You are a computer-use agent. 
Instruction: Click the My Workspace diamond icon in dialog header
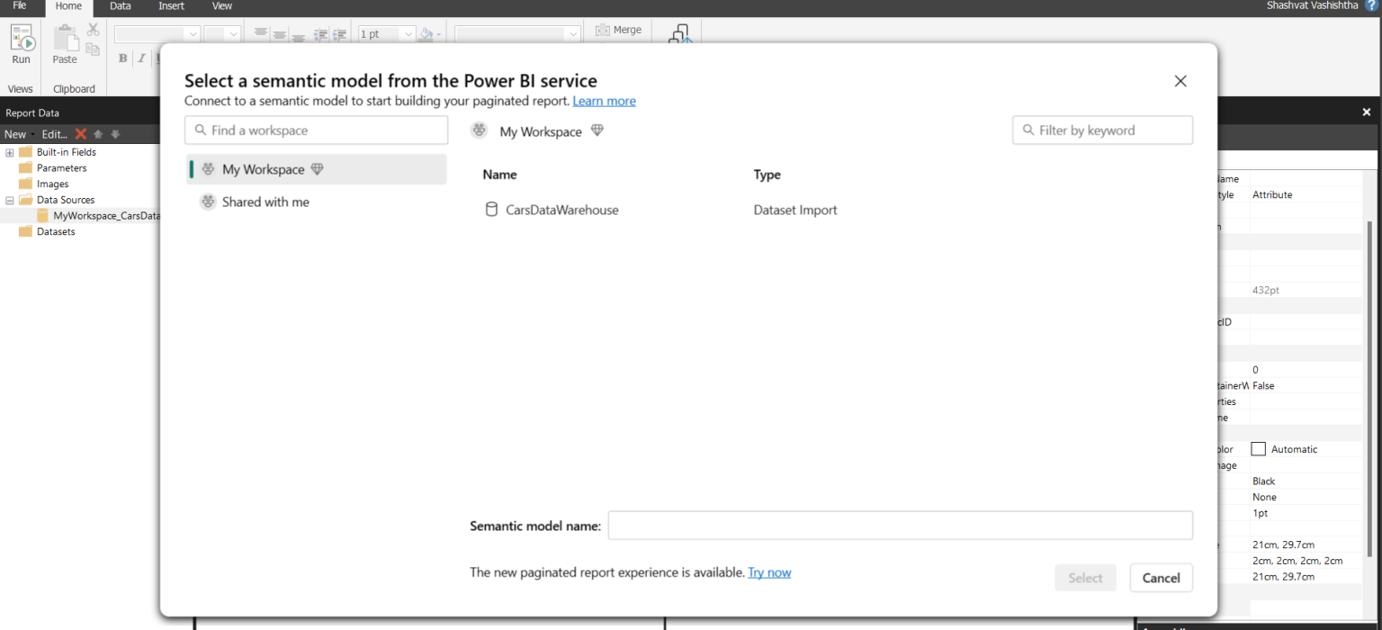597,130
